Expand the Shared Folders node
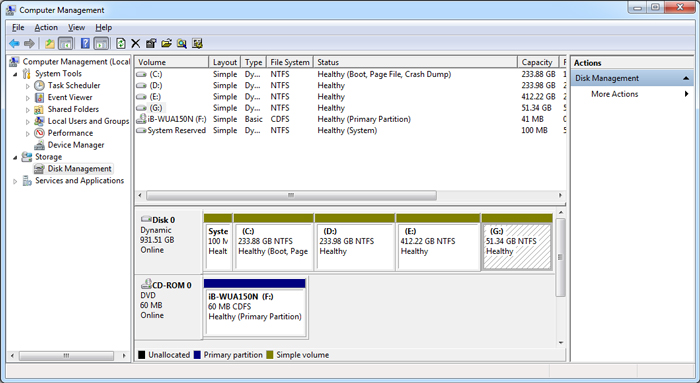The image size is (700, 383). click(28, 110)
